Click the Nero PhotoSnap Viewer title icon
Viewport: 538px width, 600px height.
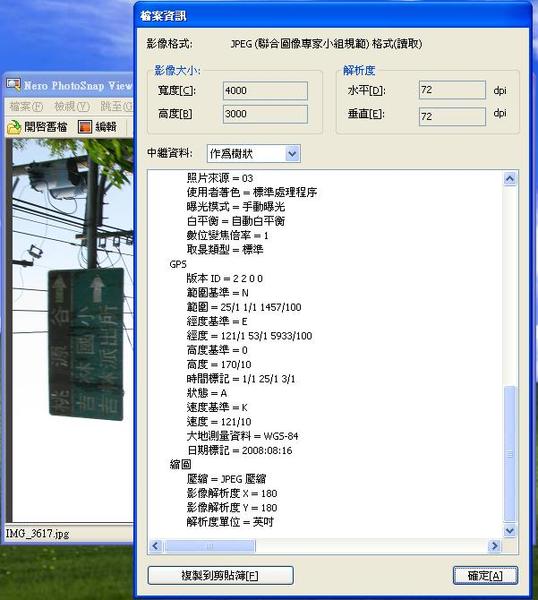point(13,85)
